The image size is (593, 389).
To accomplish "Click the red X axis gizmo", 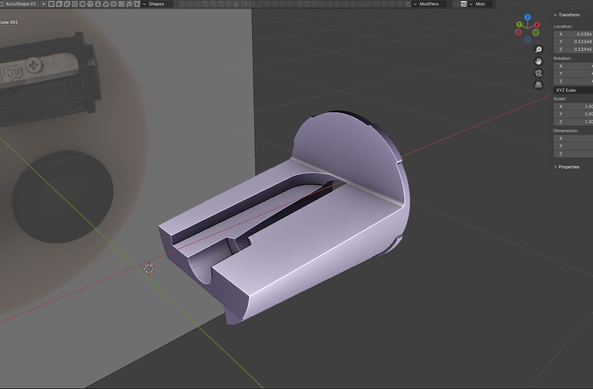I will 537,25.
